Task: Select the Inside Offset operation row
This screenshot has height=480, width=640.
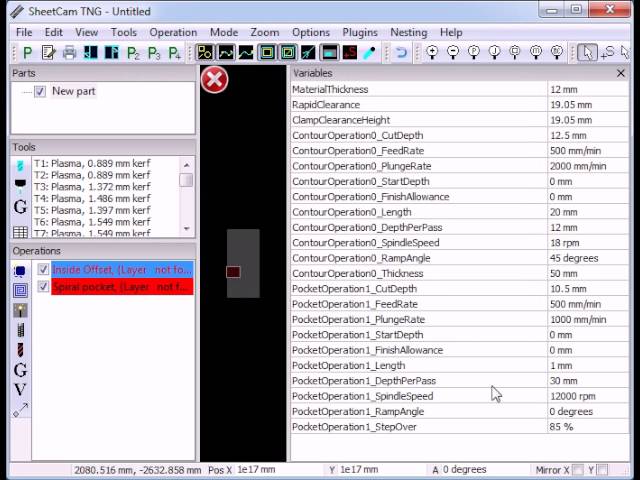Action: [x=122, y=270]
